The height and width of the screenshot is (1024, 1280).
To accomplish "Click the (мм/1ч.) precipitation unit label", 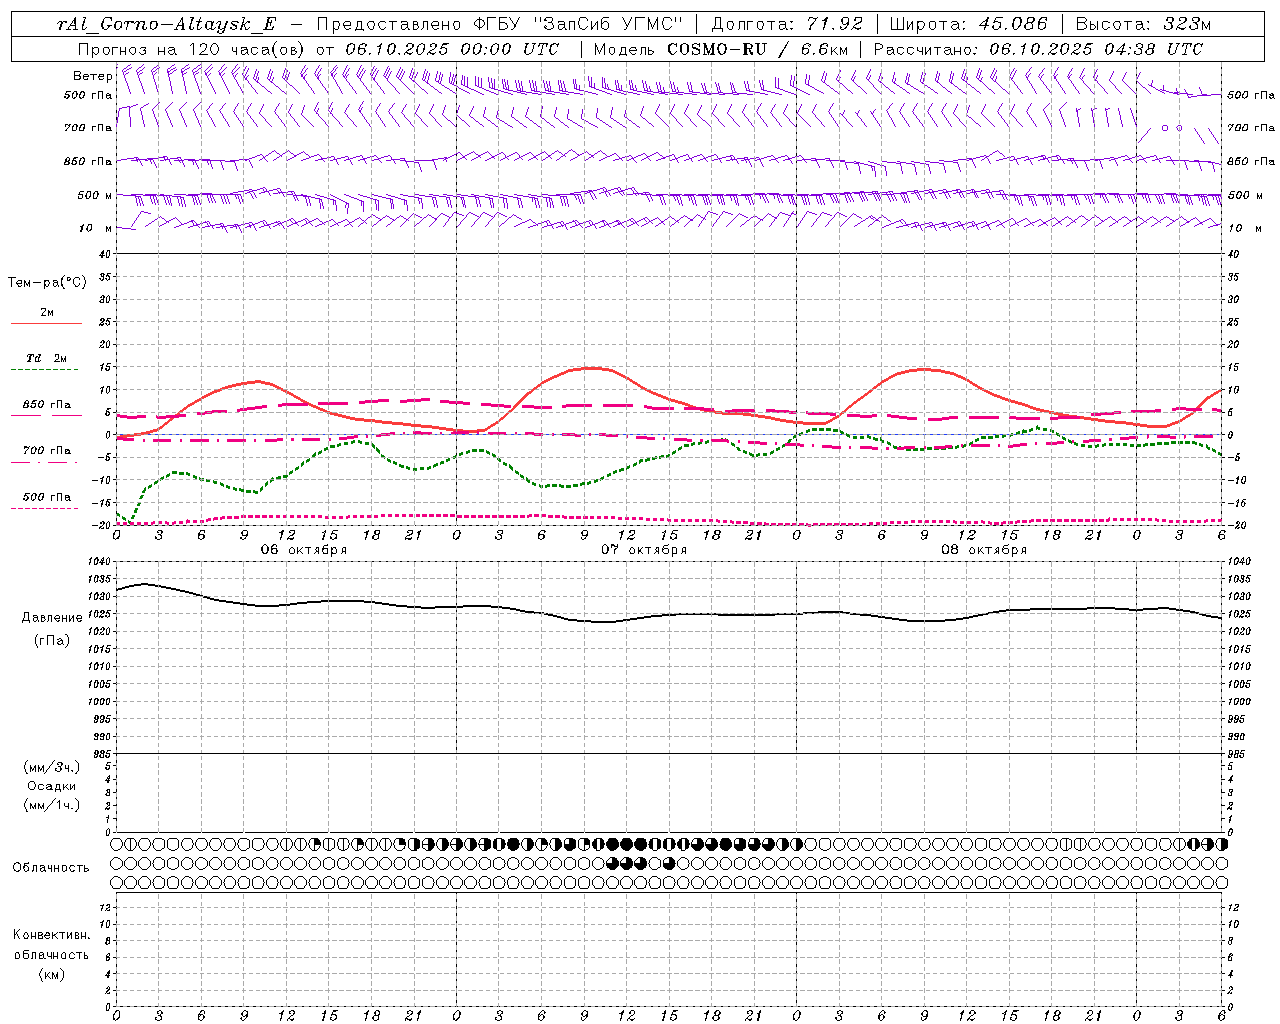I will coord(52,805).
